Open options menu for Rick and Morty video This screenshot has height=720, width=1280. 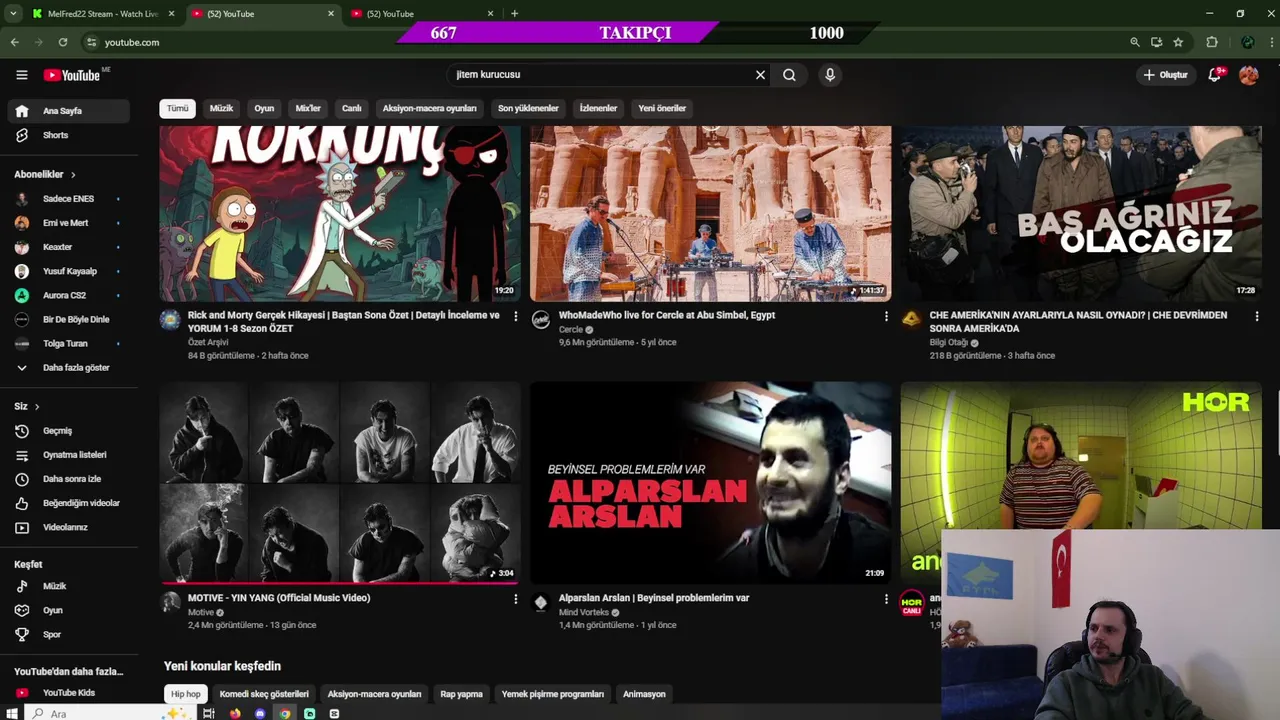[x=516, y=316]
